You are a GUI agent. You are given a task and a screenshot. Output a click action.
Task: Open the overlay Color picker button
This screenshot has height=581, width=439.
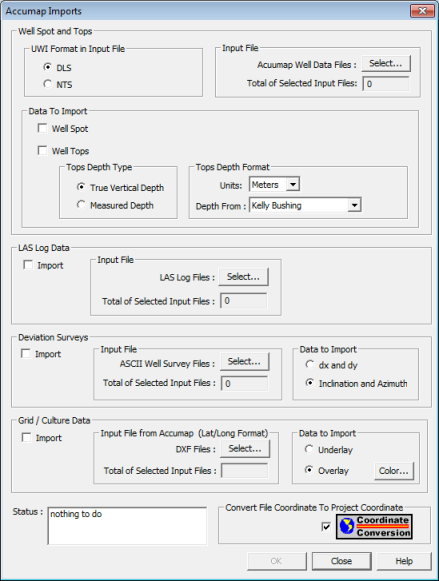tap(394, 471)
